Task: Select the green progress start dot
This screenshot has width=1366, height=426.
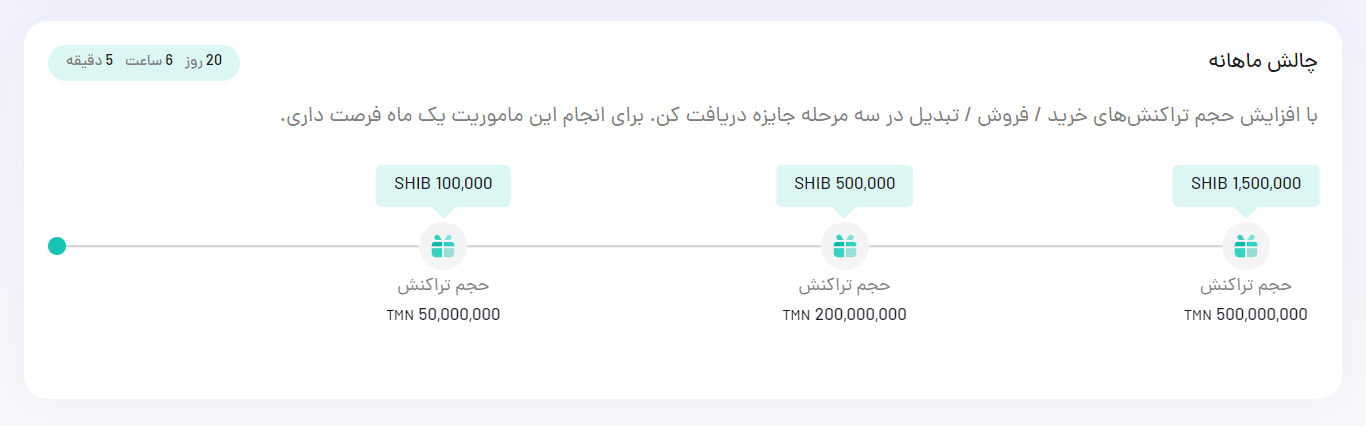Action: click(57, 246)
